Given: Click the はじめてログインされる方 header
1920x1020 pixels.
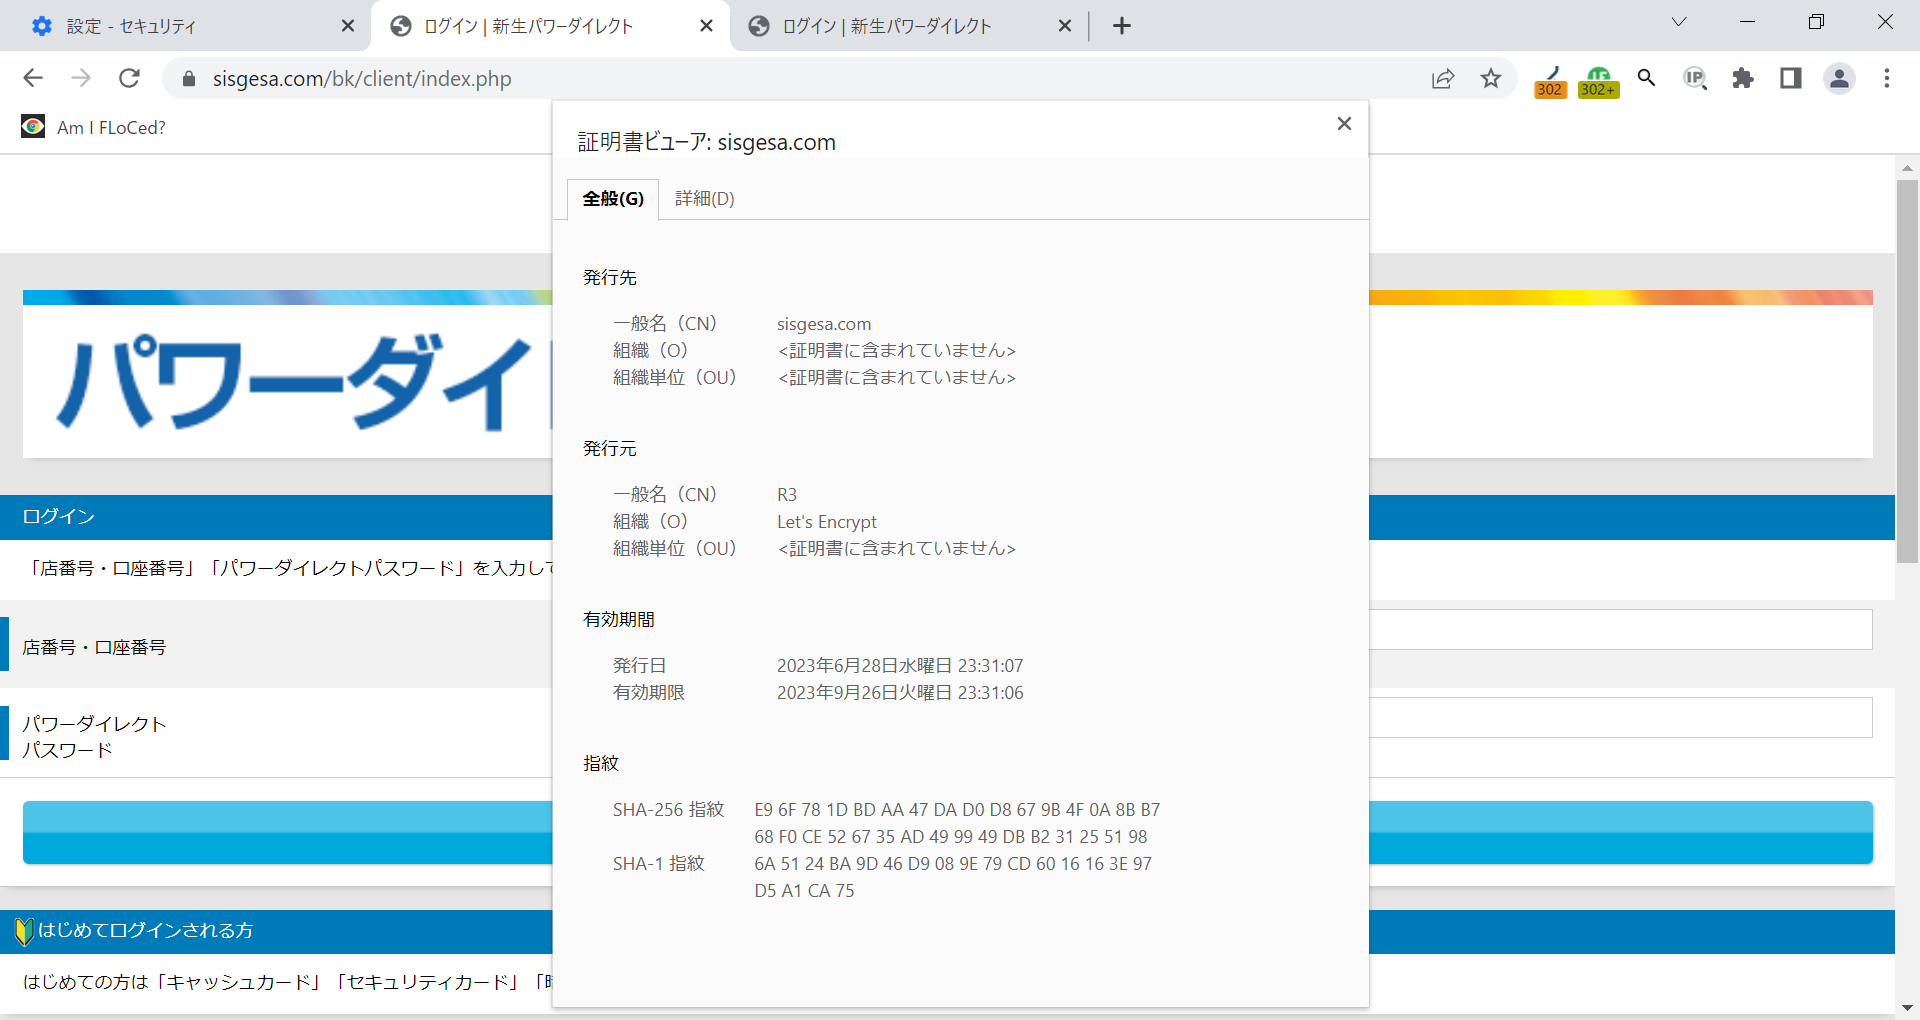Looking at the screenshot, I should (146, 930).
